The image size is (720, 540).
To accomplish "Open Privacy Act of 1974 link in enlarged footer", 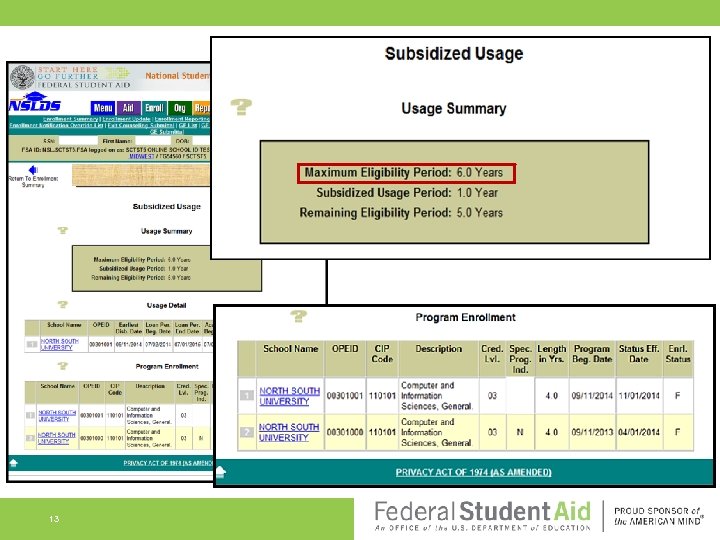I will (x=473, y=472).
